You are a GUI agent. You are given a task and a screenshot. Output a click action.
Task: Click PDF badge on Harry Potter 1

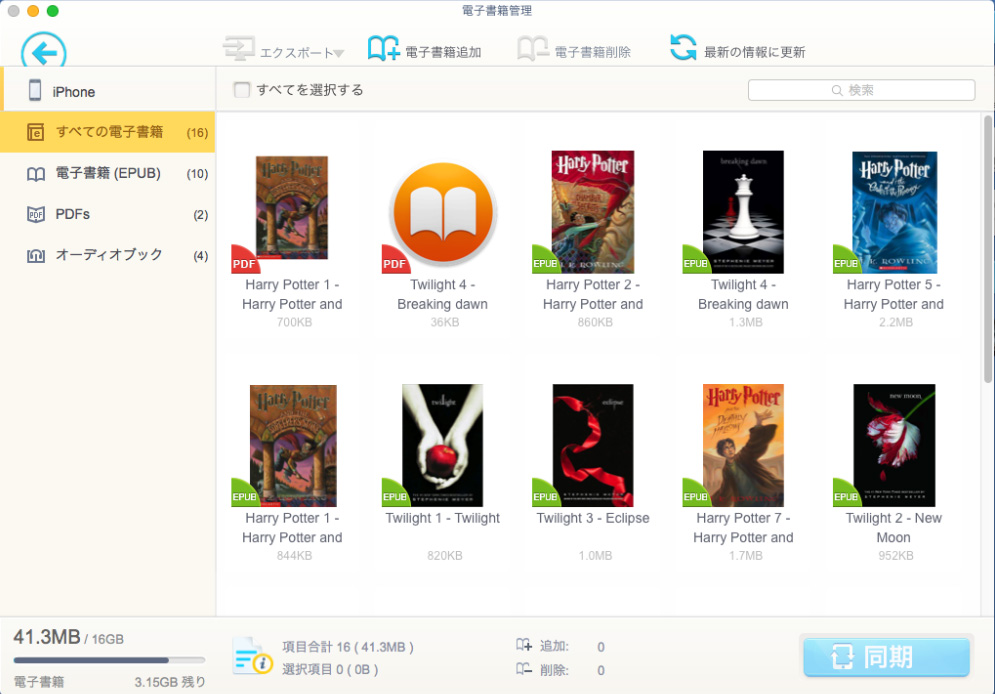[x=244, y=263]
